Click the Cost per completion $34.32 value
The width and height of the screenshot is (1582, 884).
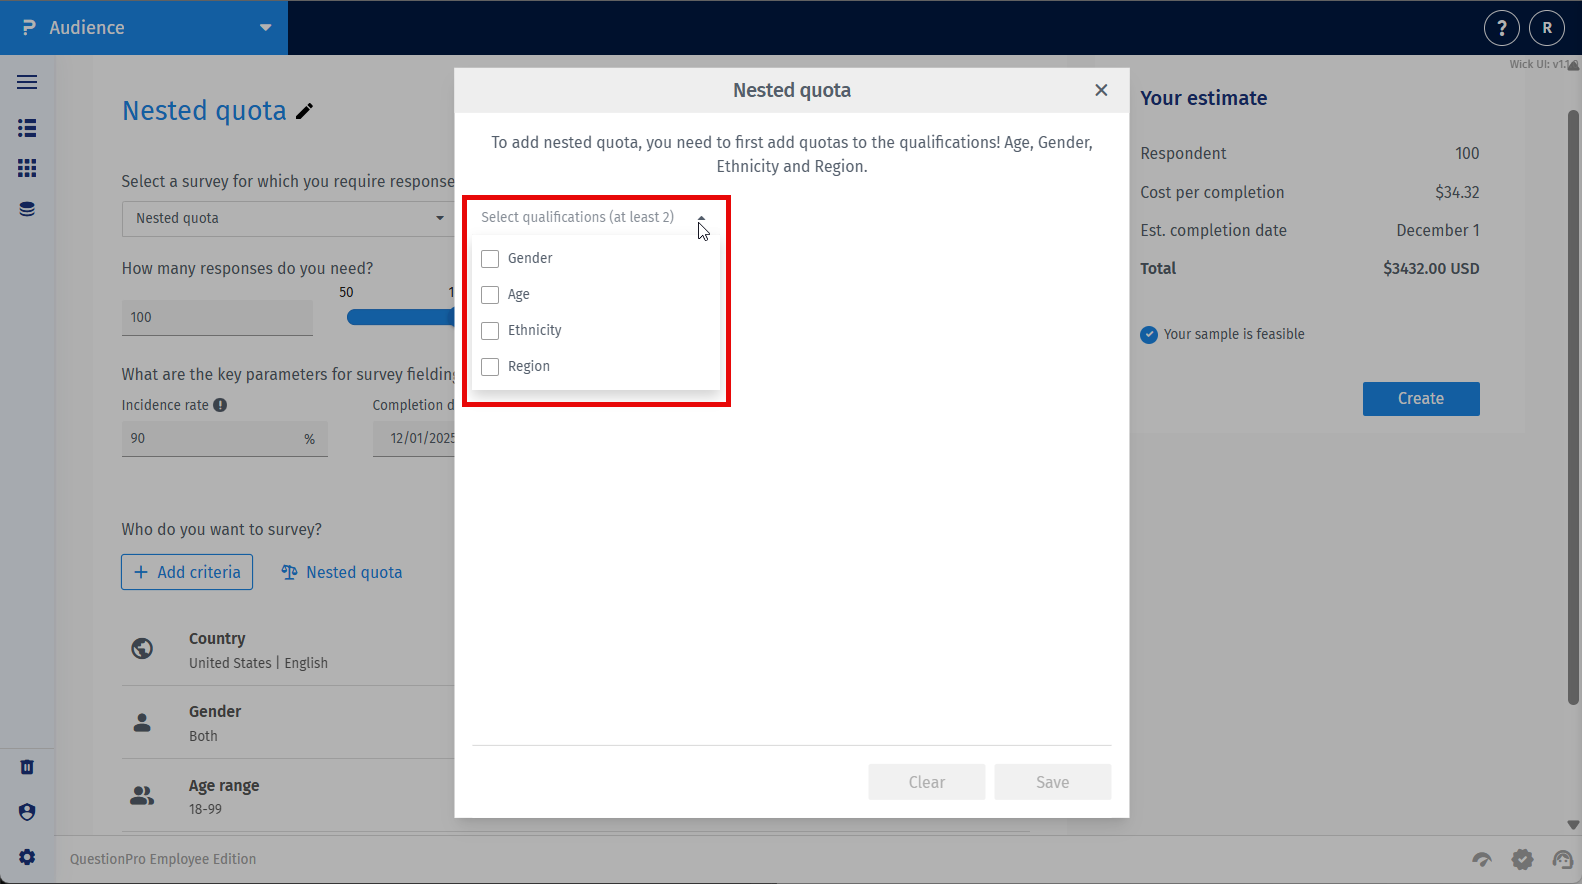point(1457,192)
